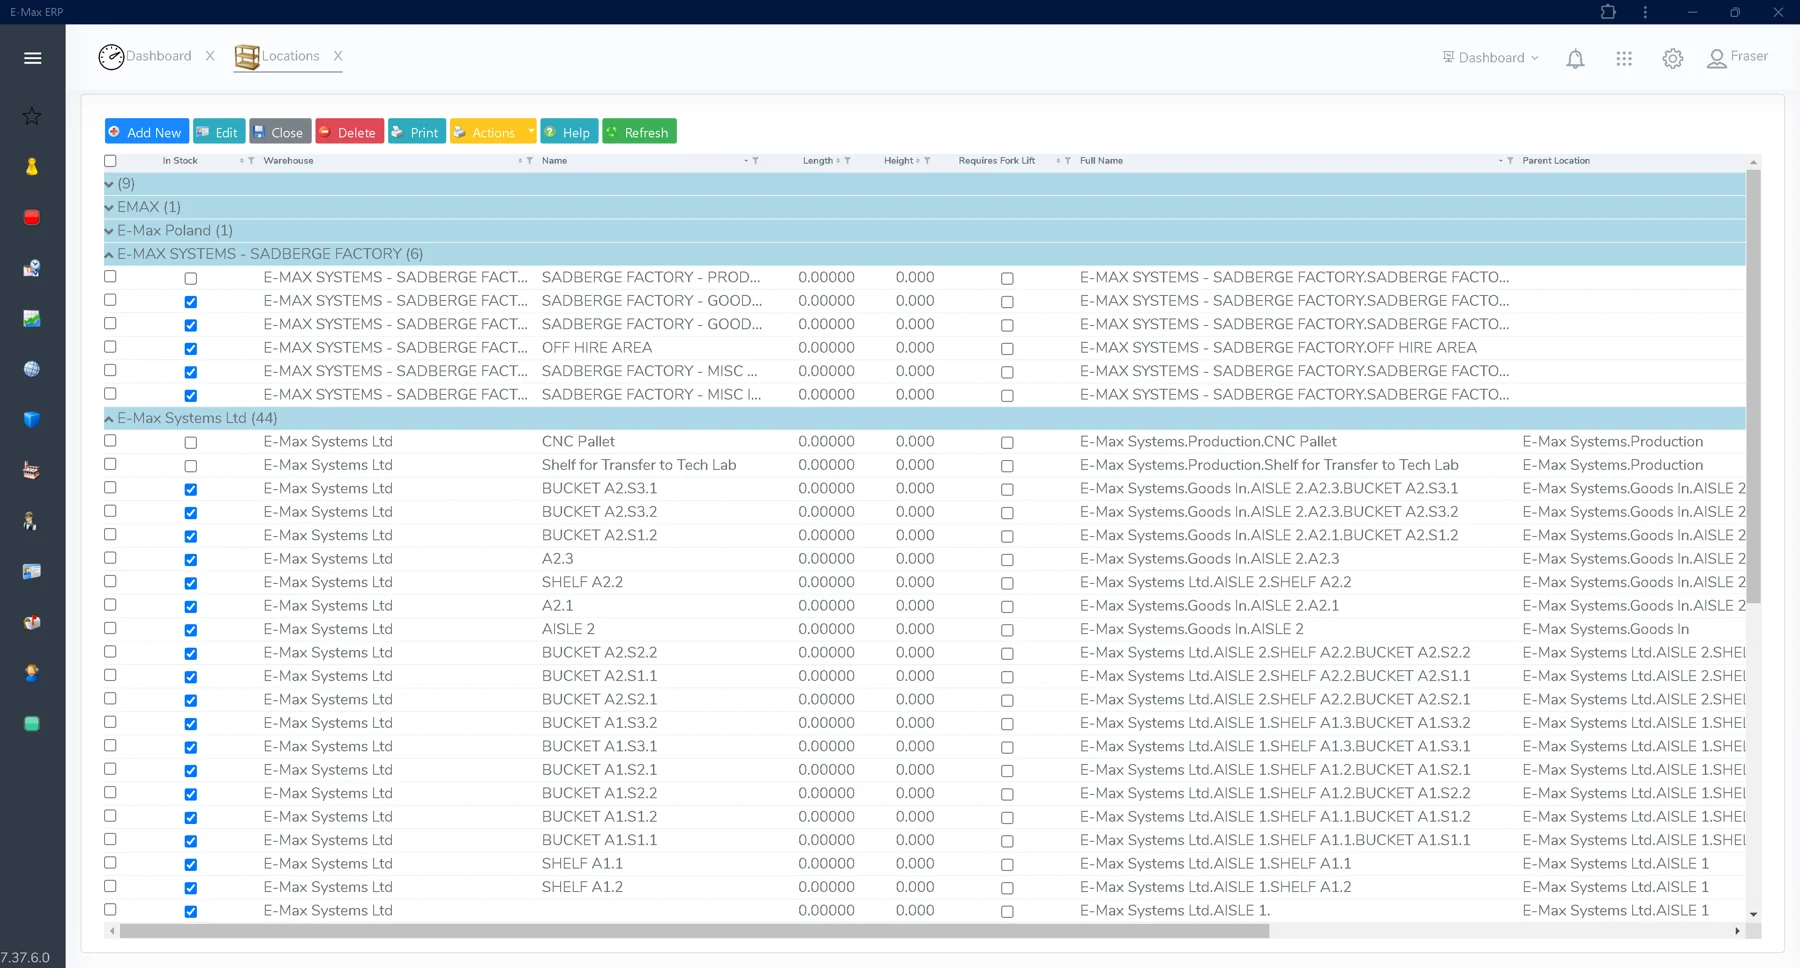Uncheck In Stock for OFF HIRE AREA
This screenshot has height=968, width=1800.
190,349
